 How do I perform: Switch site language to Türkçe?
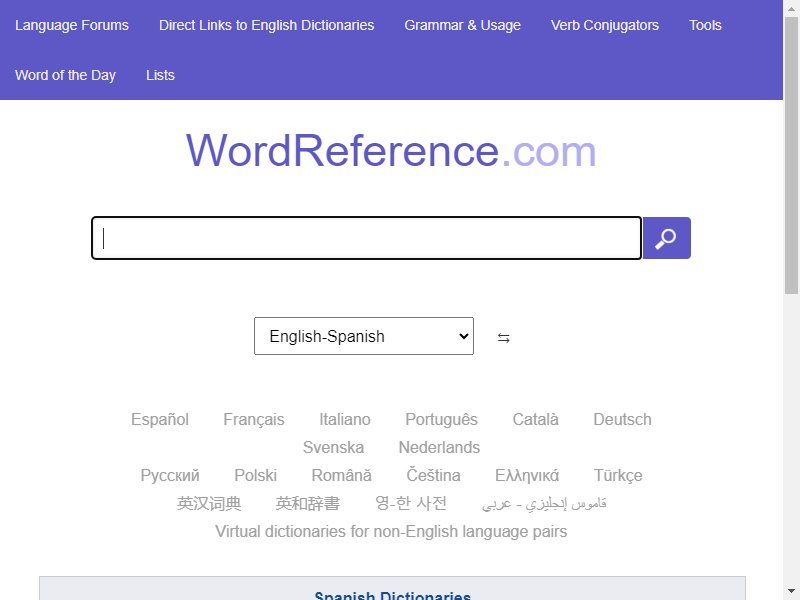point(618,476)
